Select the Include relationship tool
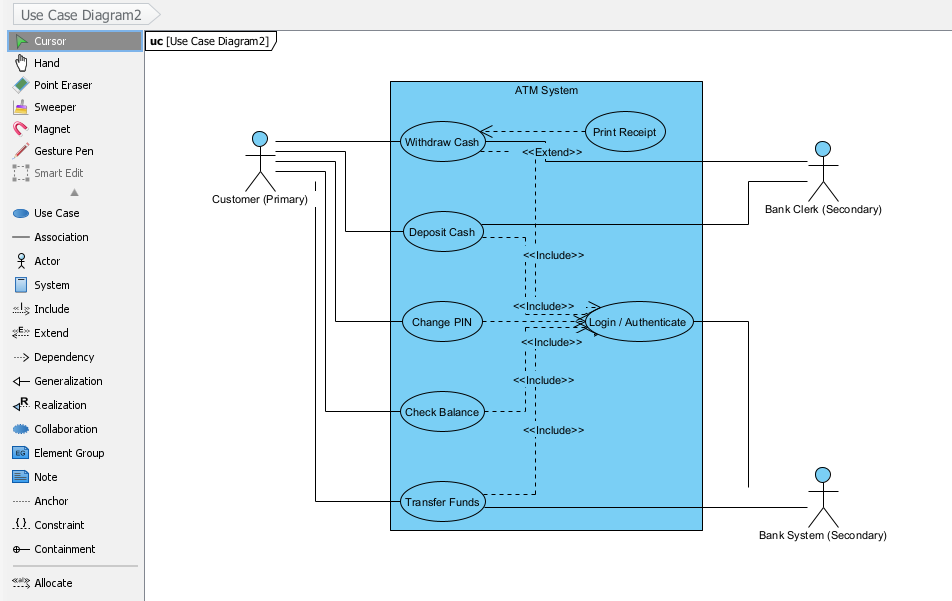 pos(75,309)
